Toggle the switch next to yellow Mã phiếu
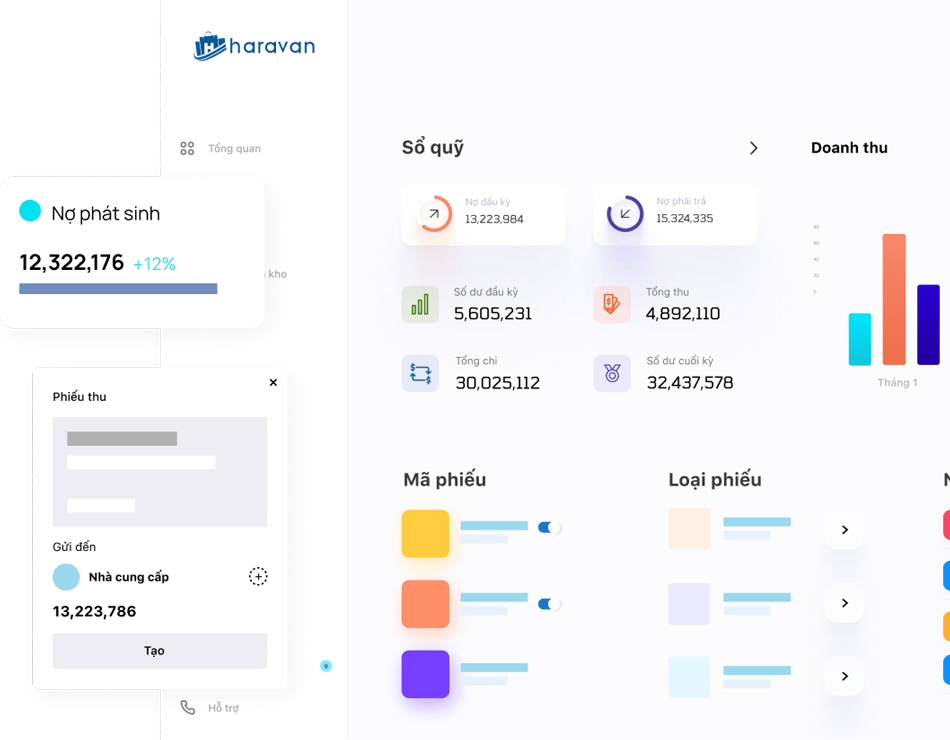The image size is (950, 740). [x=549, y=527]
